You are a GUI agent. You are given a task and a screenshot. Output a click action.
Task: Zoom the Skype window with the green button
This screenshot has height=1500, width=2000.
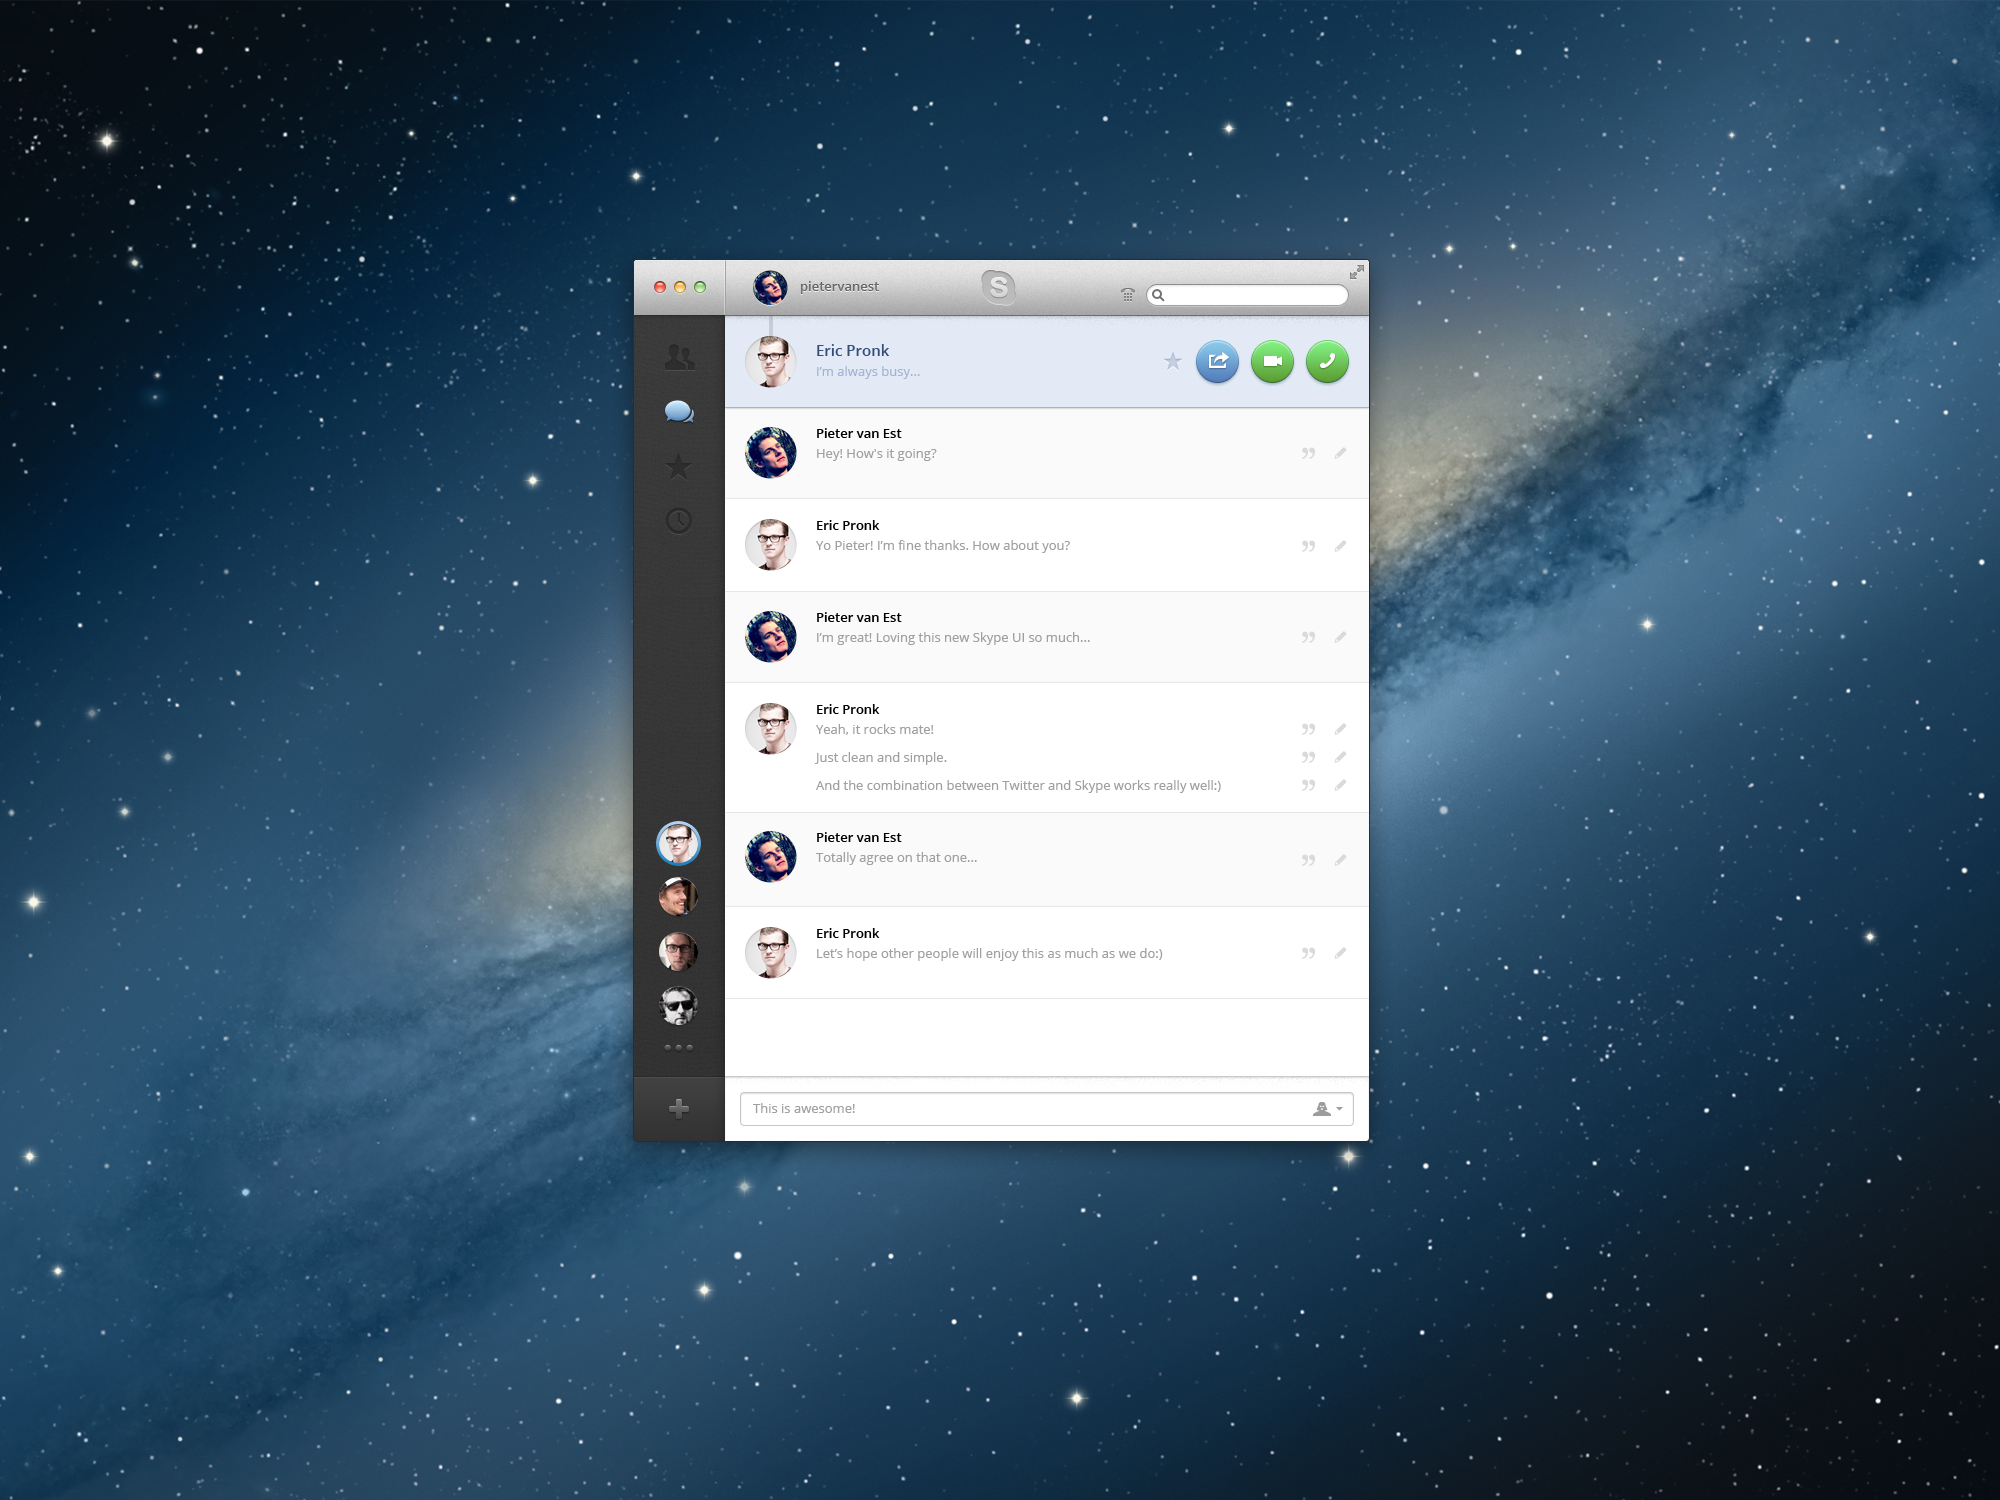tap(700, 287)
